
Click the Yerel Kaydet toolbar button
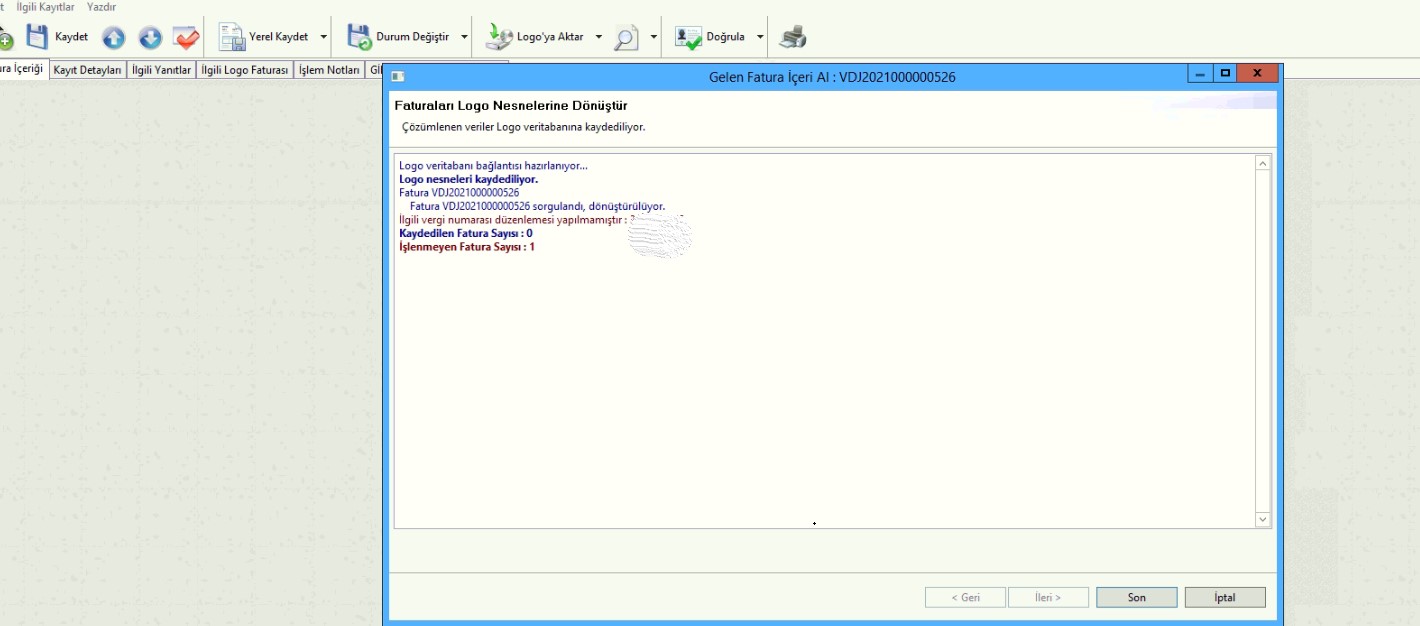pyautogui.click(x=264, y=37)
